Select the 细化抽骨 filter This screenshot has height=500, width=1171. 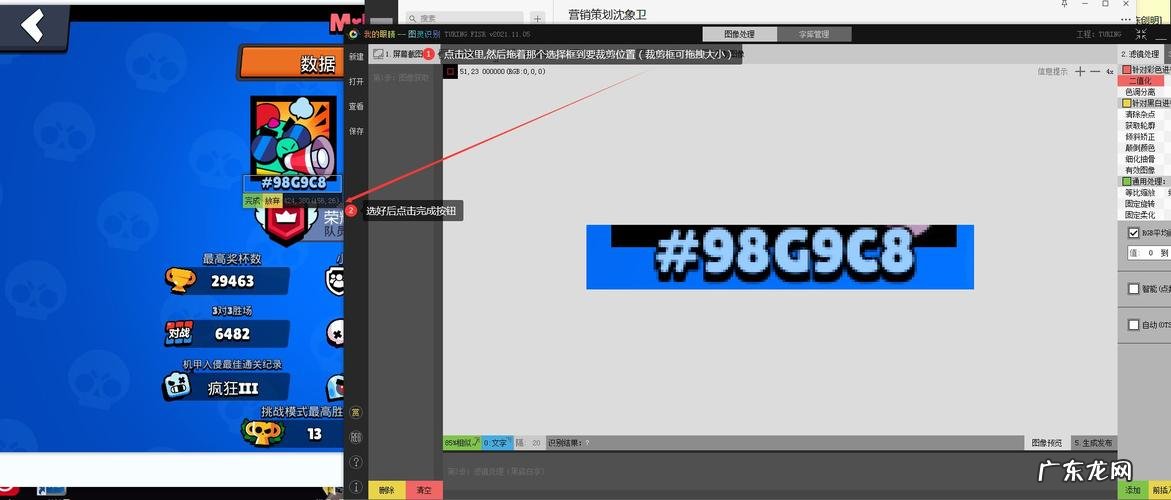click(x=1140, y=159)
